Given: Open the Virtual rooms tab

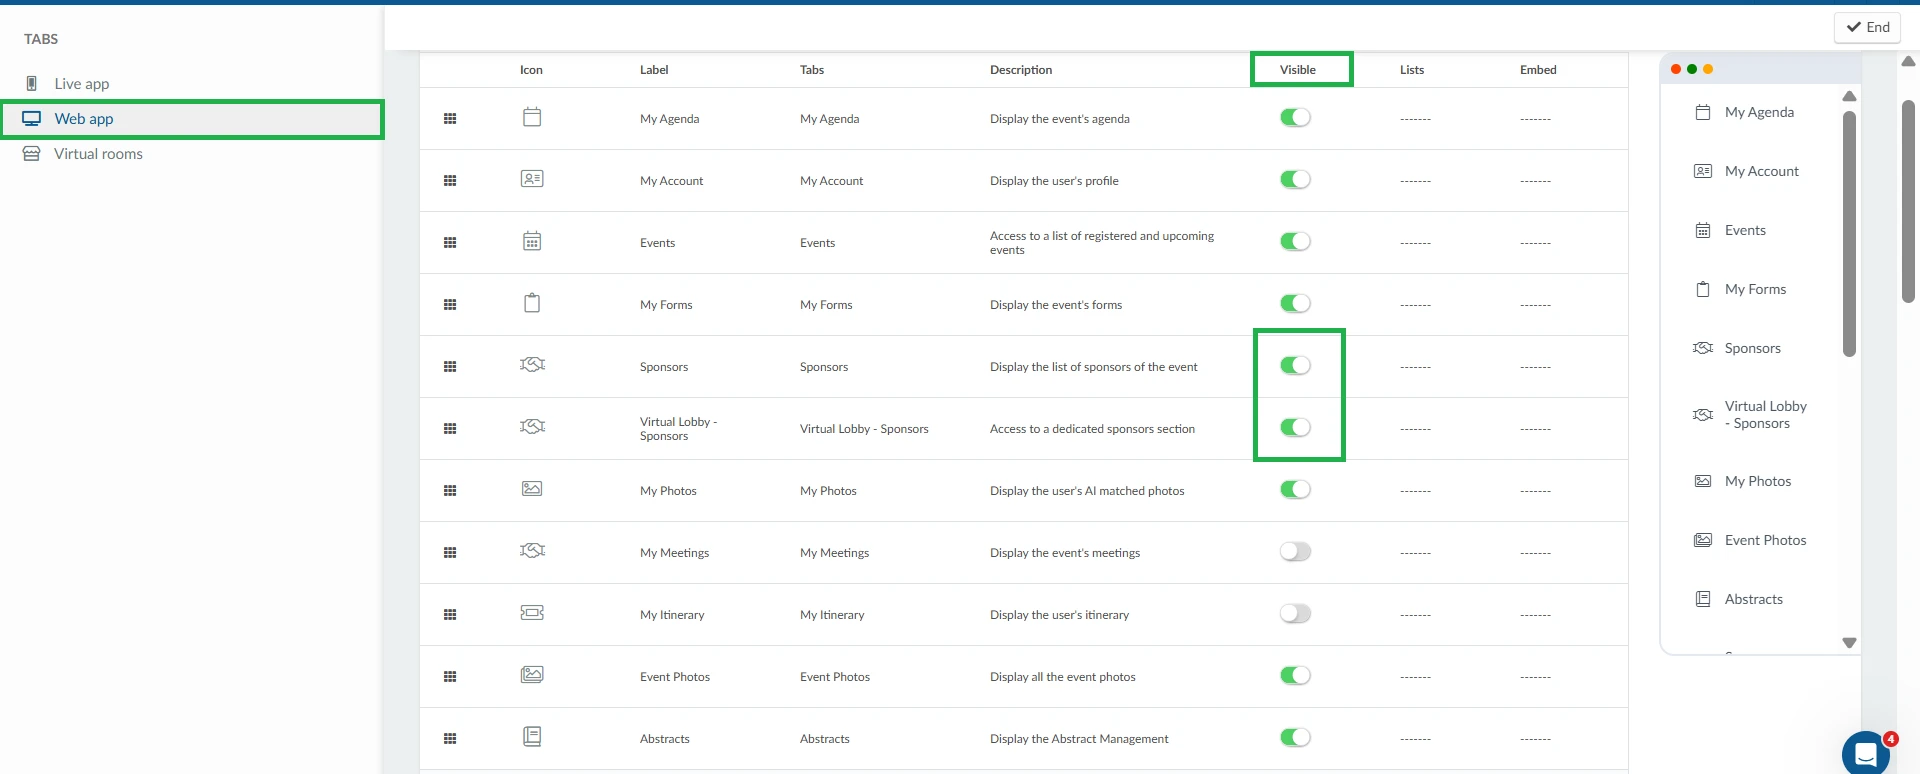Looking at the screenshot, I should [98, 154].
